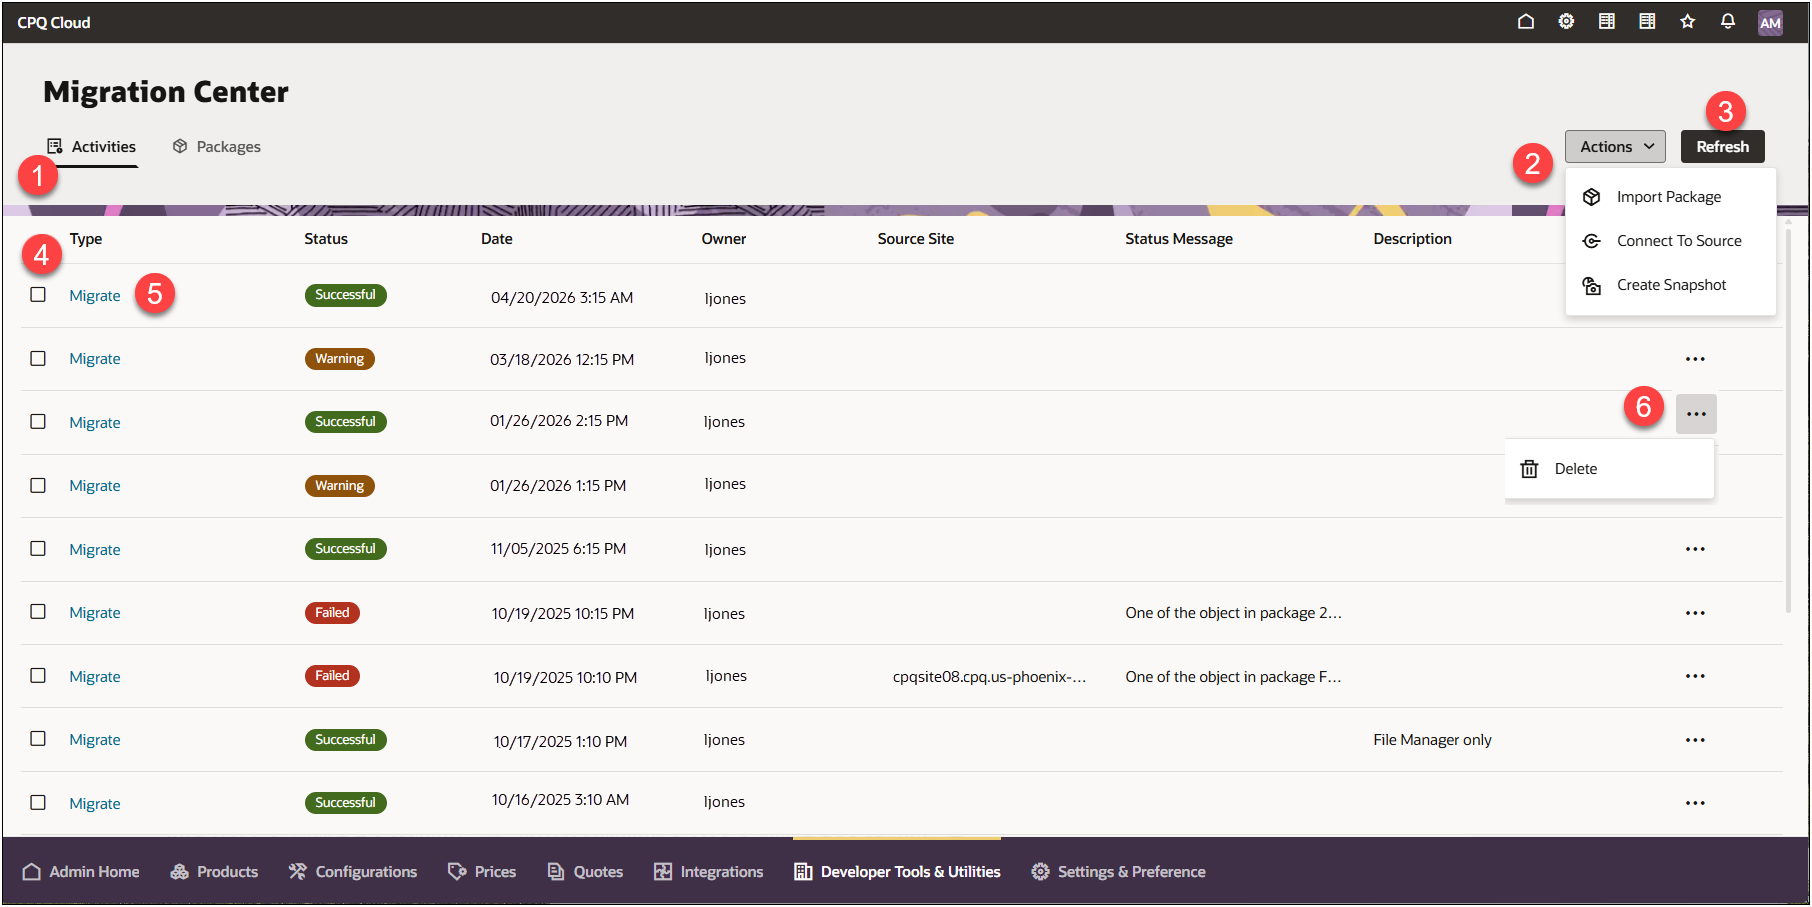Switch to the Activities tab
1812x907 pixels.
(x=92, y=147)
